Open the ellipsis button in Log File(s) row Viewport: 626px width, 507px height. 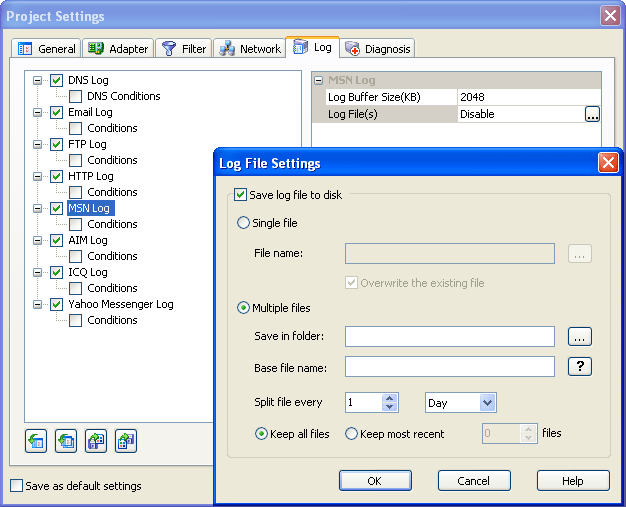(x=592, y=114)
